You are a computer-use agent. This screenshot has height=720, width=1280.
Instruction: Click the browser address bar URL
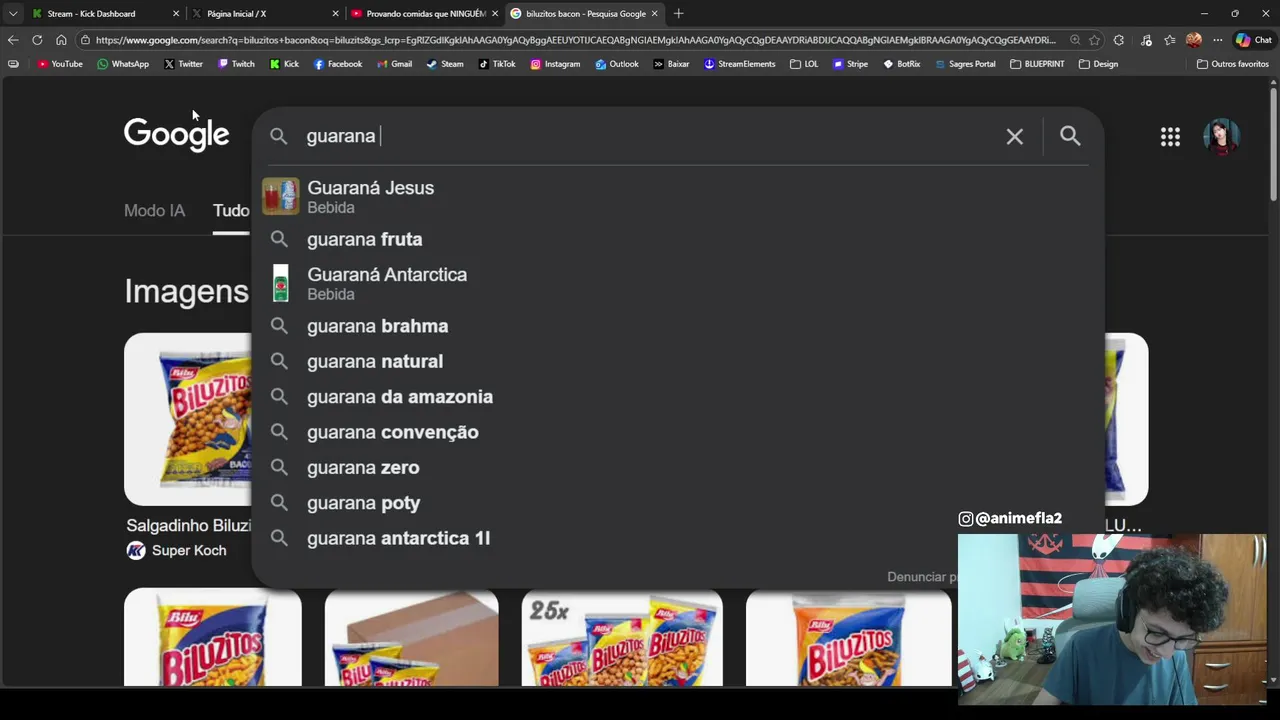pyautogui.click(x=575, y=40)
